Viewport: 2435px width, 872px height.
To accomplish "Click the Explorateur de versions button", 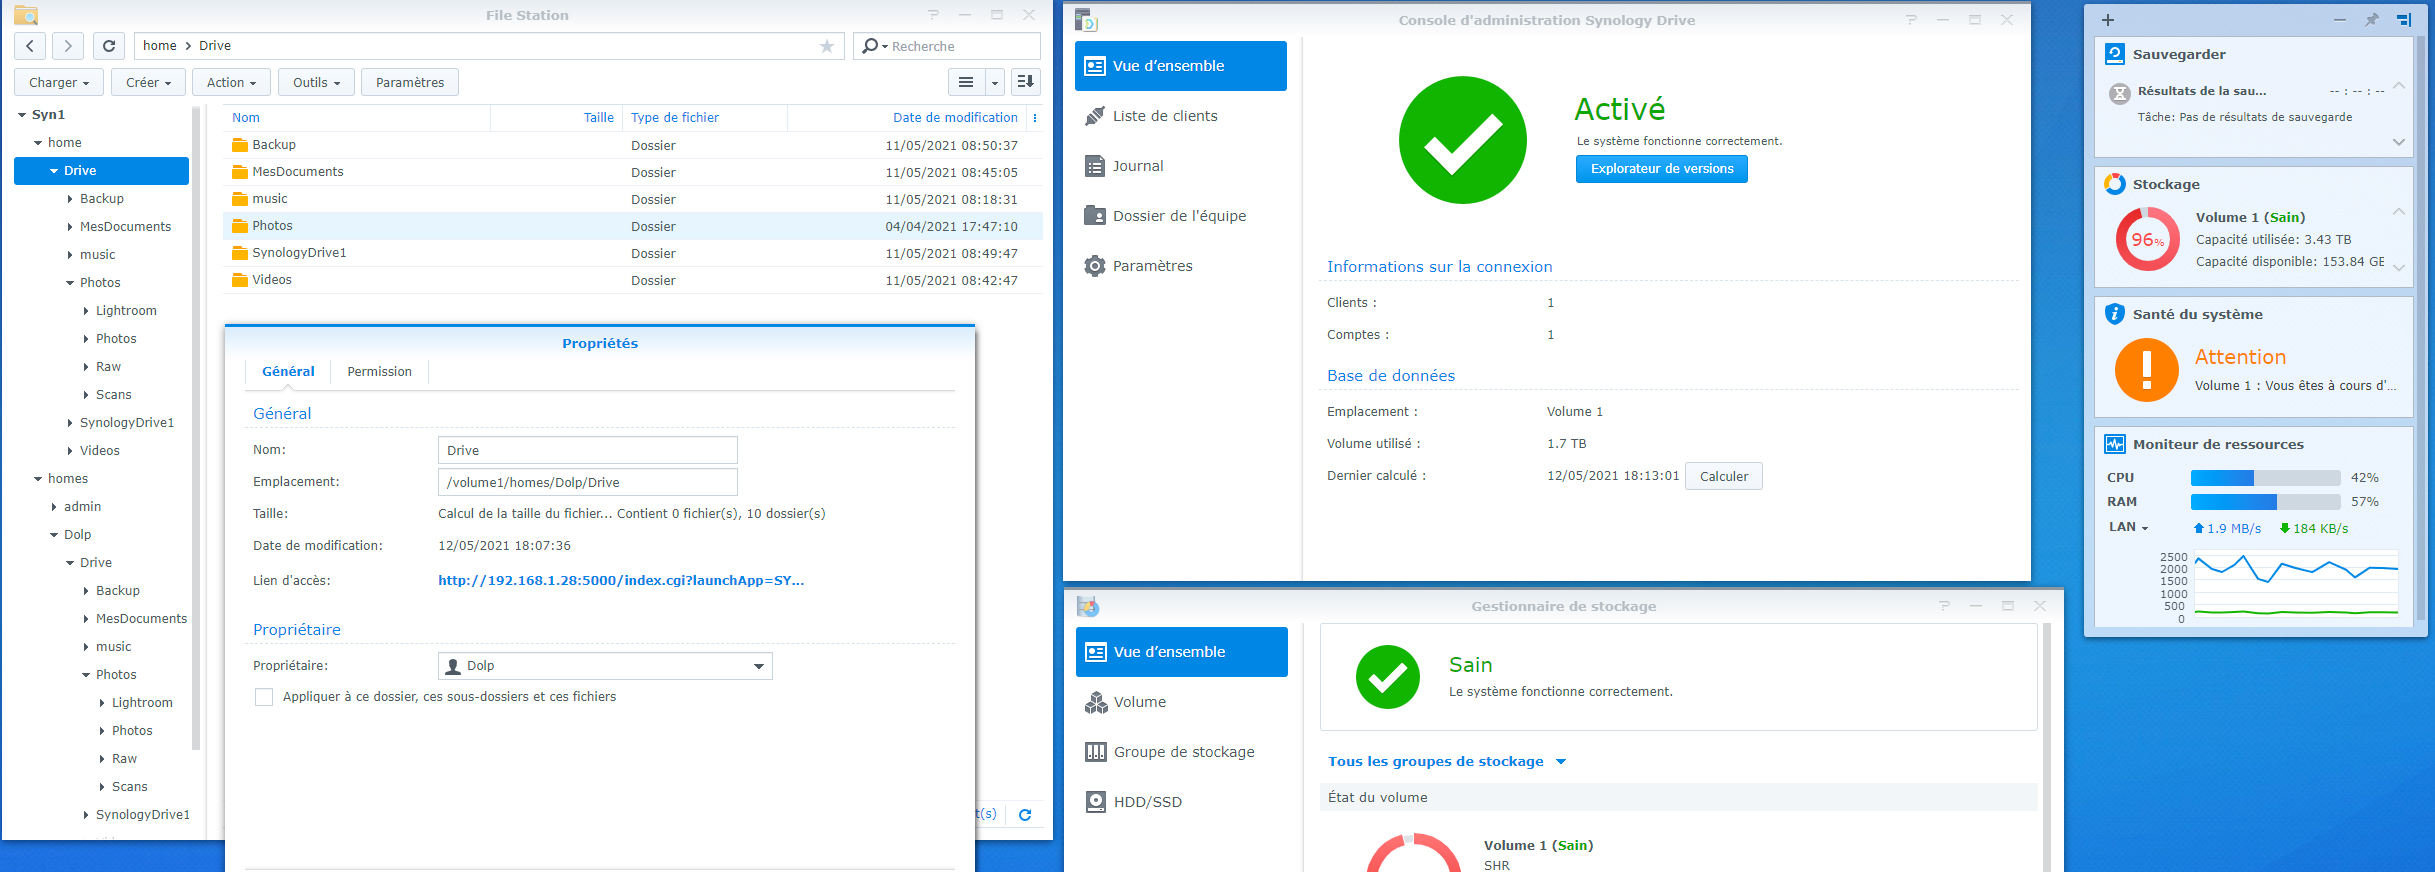I will click(1662, 169).
